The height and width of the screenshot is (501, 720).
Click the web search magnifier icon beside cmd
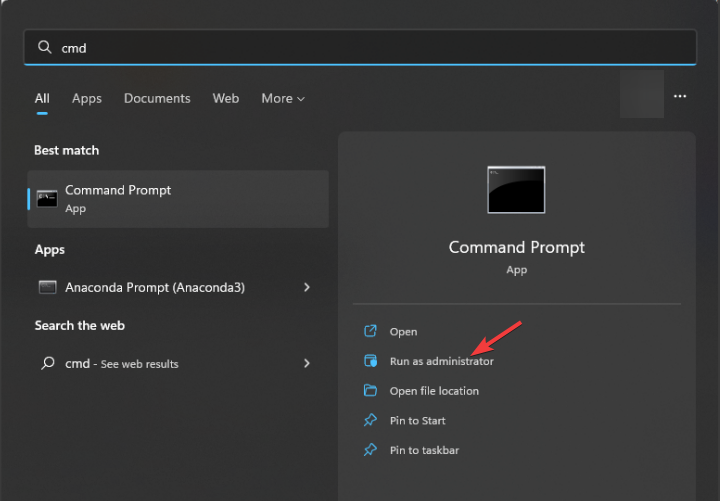[47, 364]
